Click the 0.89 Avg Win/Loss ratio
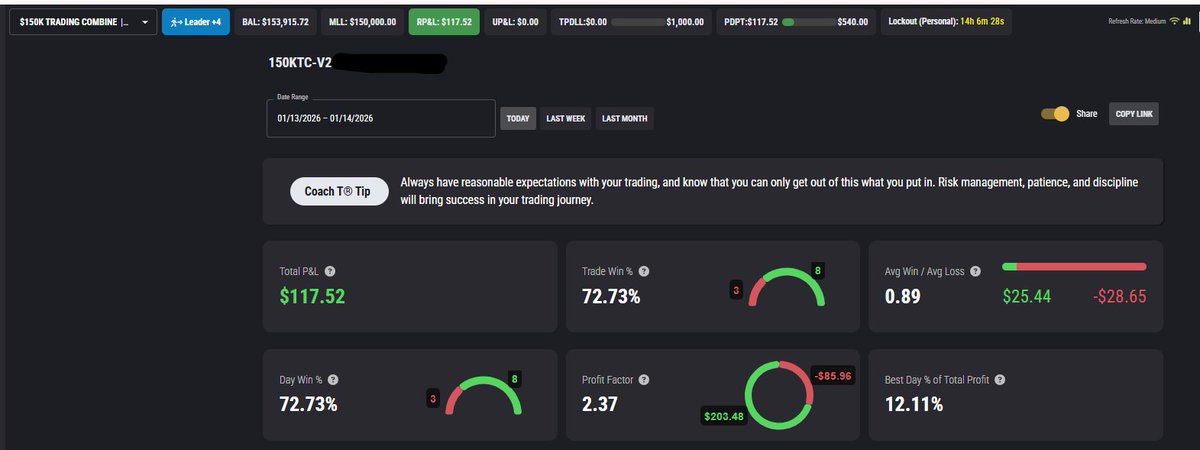The image size is (1200, 450). pyautogui.click(x=903, y=297)
